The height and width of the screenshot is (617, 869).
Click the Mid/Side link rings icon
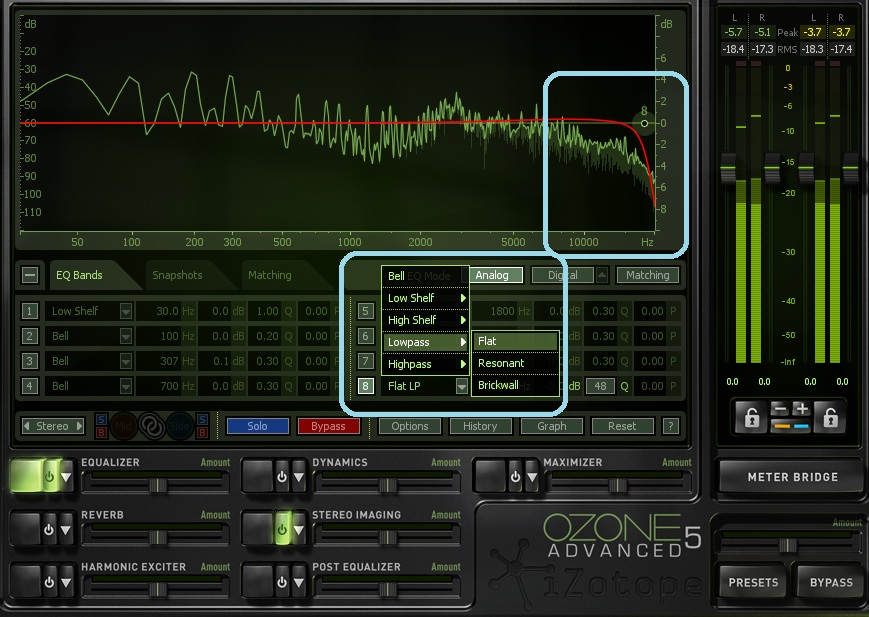pyautogui.click(x=150, y=426)
